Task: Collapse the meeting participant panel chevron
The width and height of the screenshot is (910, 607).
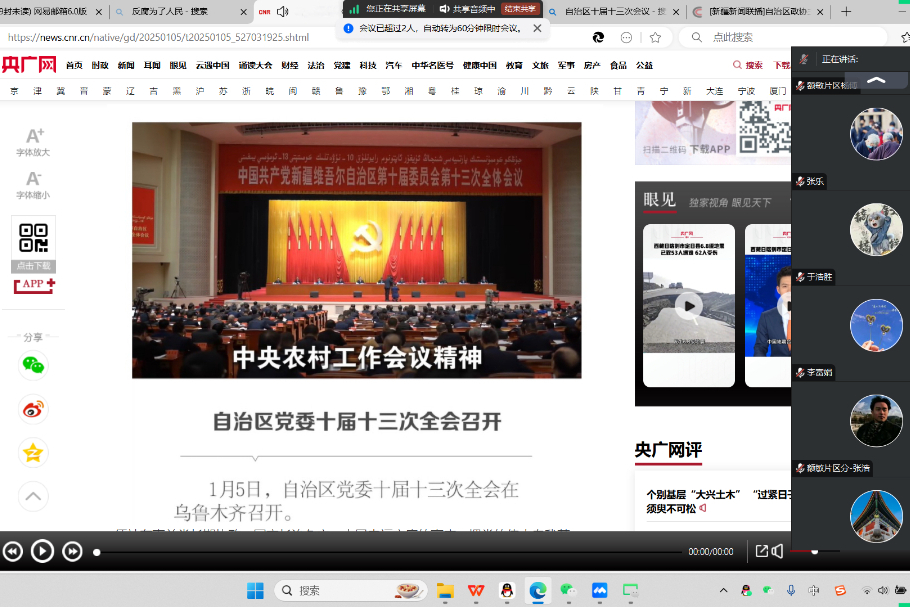Action: point(876,80)
